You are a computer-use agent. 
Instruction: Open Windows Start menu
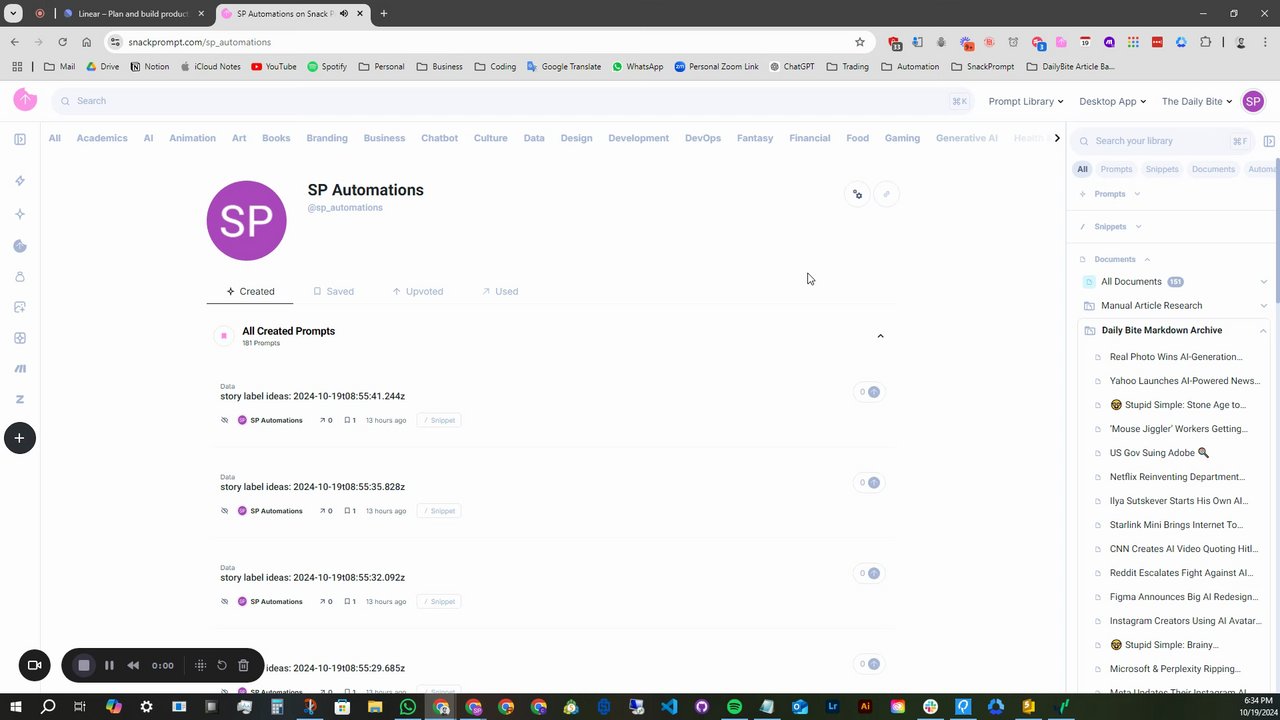point(15,707)
